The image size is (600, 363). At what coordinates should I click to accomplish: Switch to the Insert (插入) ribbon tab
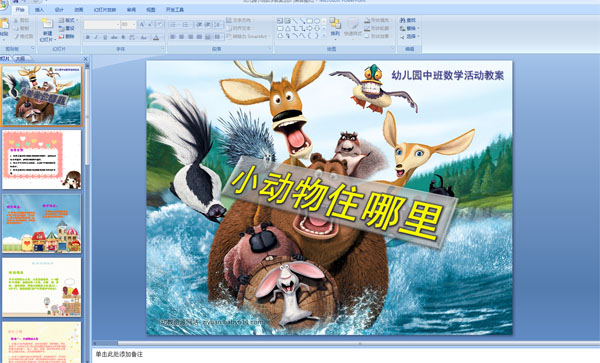click(39, 10)
